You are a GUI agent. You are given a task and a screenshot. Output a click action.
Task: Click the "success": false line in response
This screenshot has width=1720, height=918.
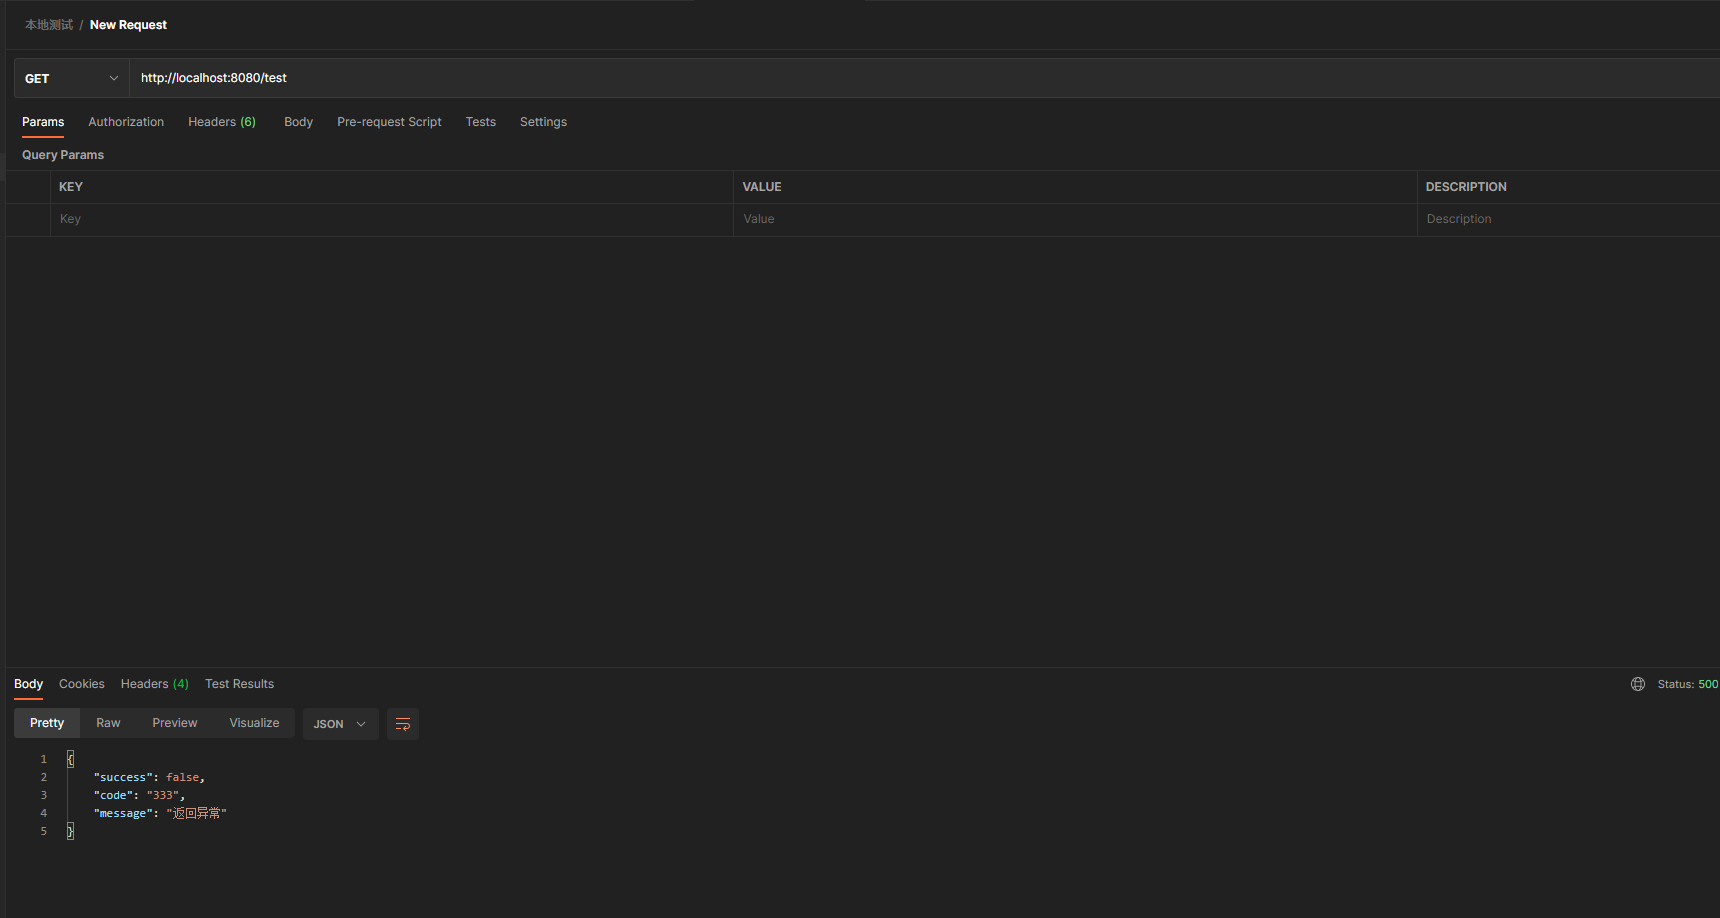(x=149, y=777)
